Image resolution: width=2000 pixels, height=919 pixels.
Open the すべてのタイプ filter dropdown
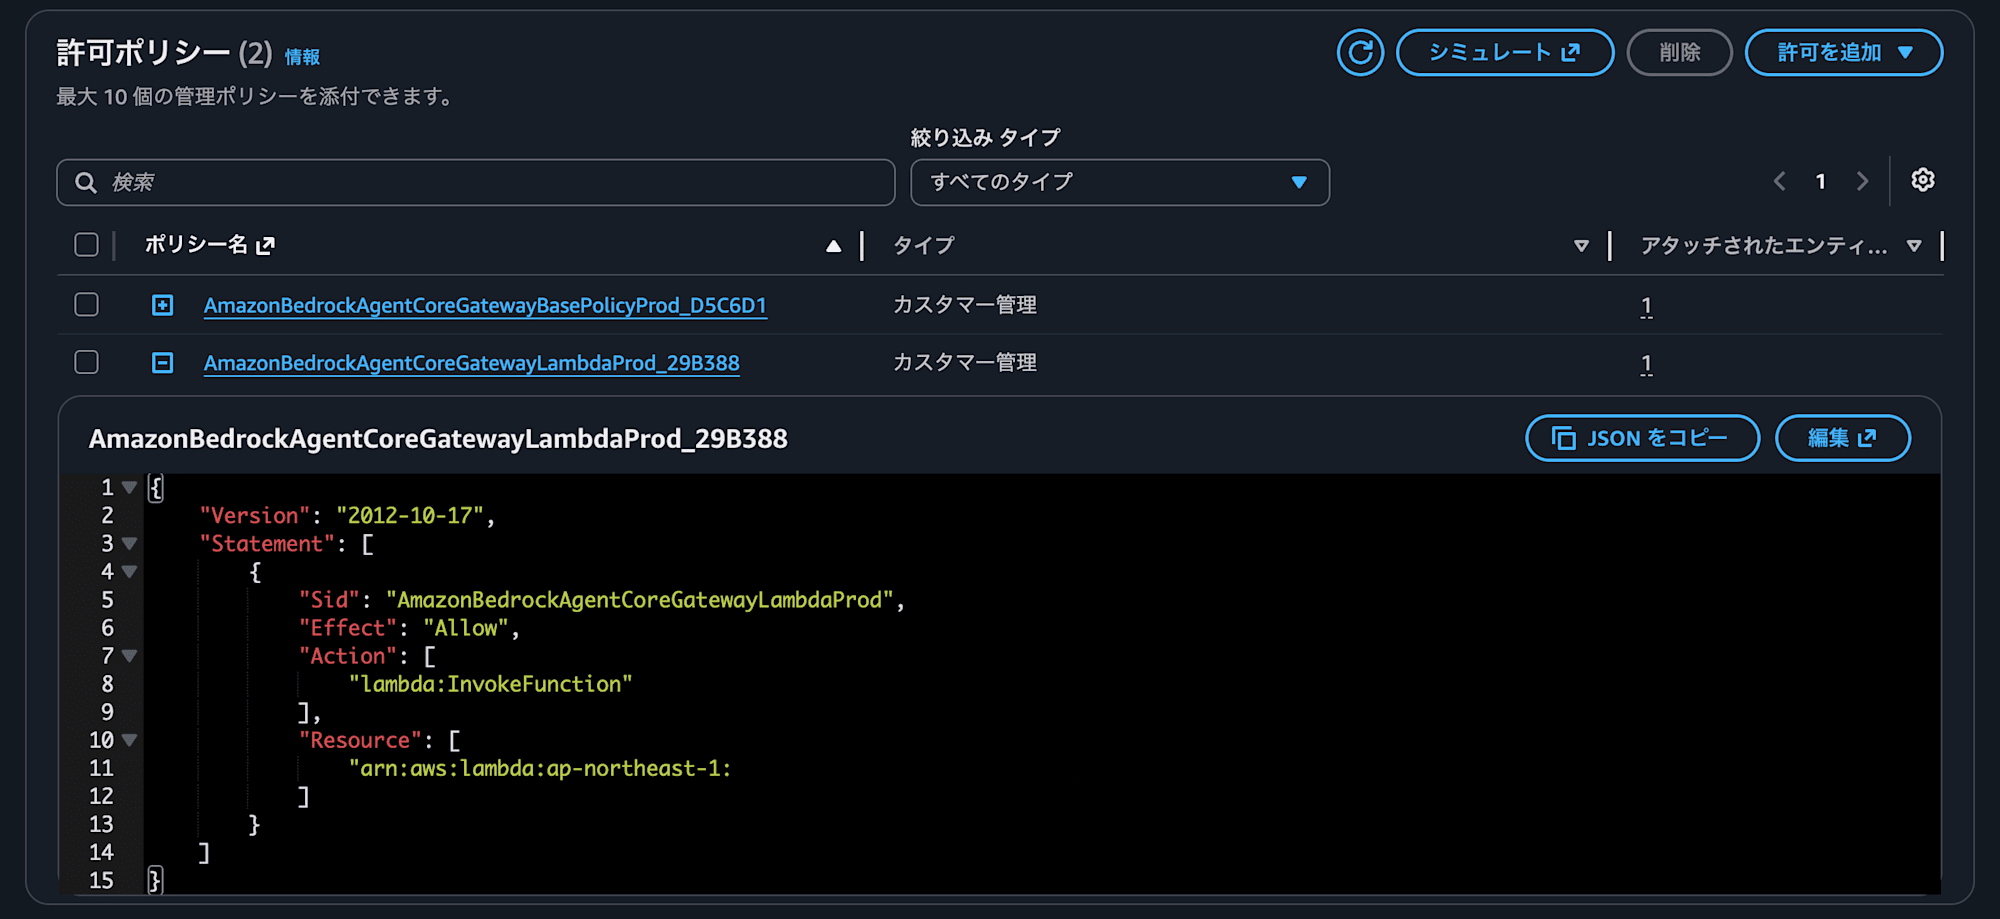click(x=1120, y=182)
